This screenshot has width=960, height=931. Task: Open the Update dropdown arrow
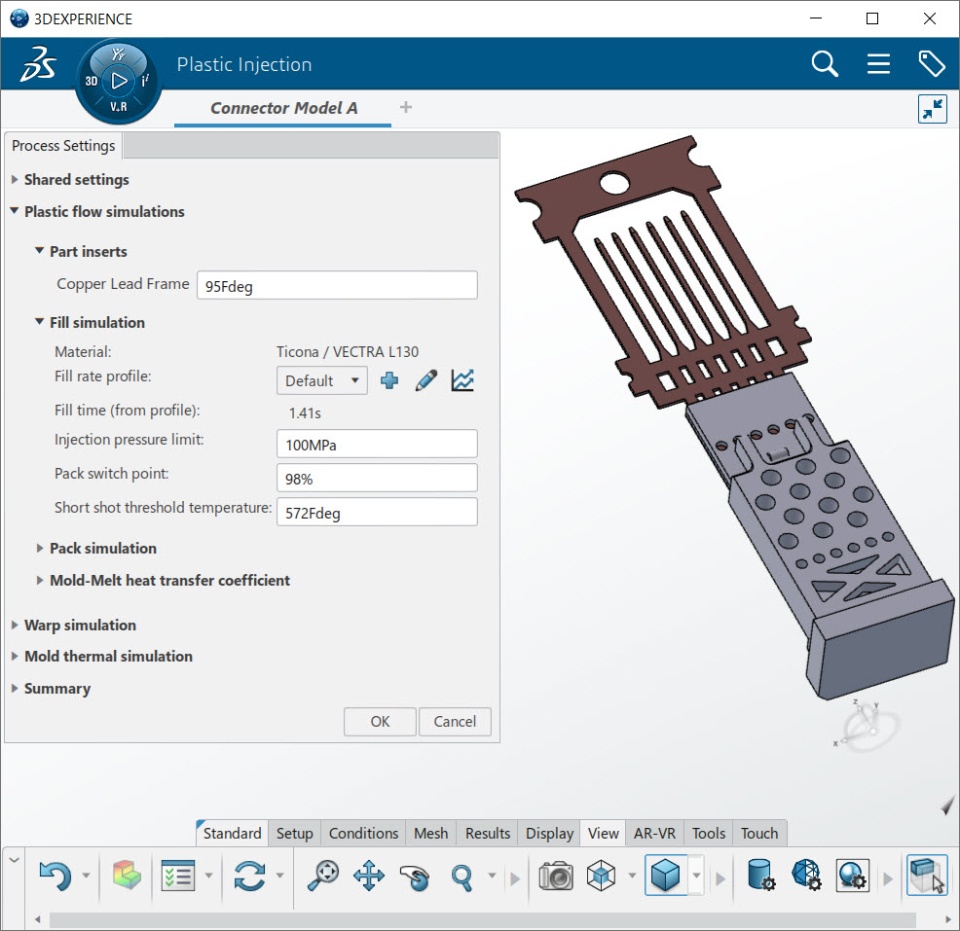click(x=280, y=875)
